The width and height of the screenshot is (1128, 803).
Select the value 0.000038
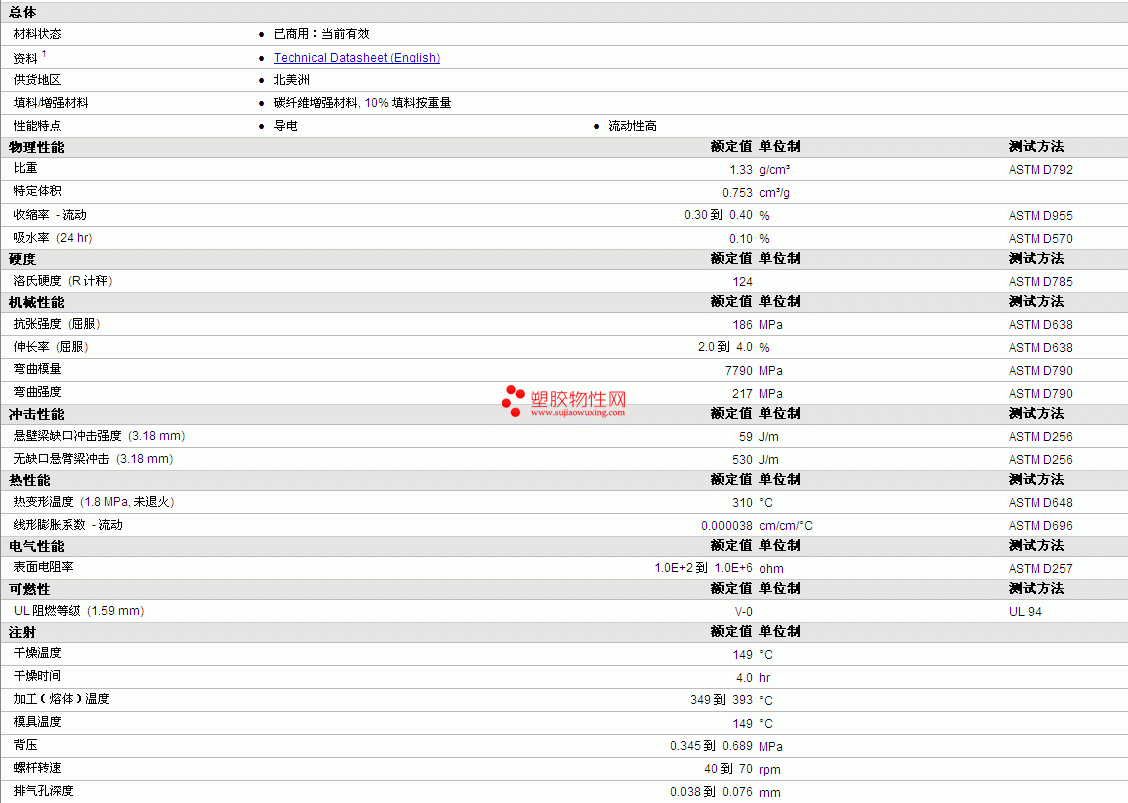(x=727, y=526)
